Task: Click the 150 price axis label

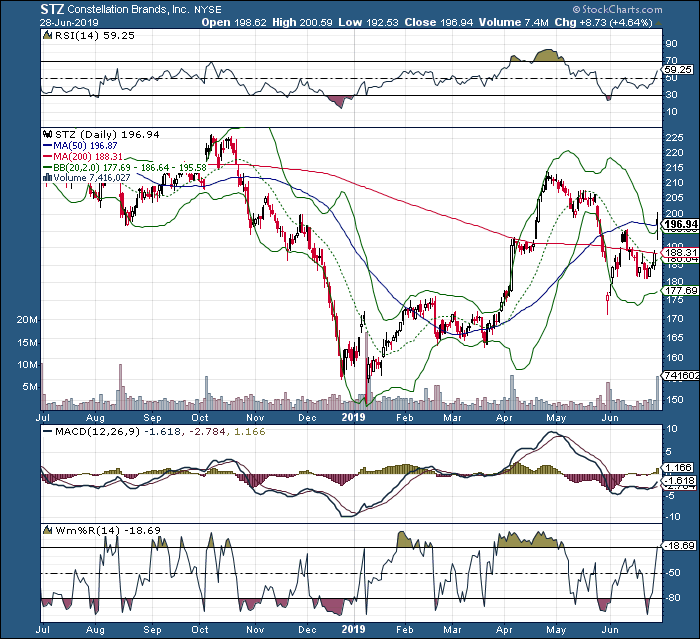Action: point(674,400)
